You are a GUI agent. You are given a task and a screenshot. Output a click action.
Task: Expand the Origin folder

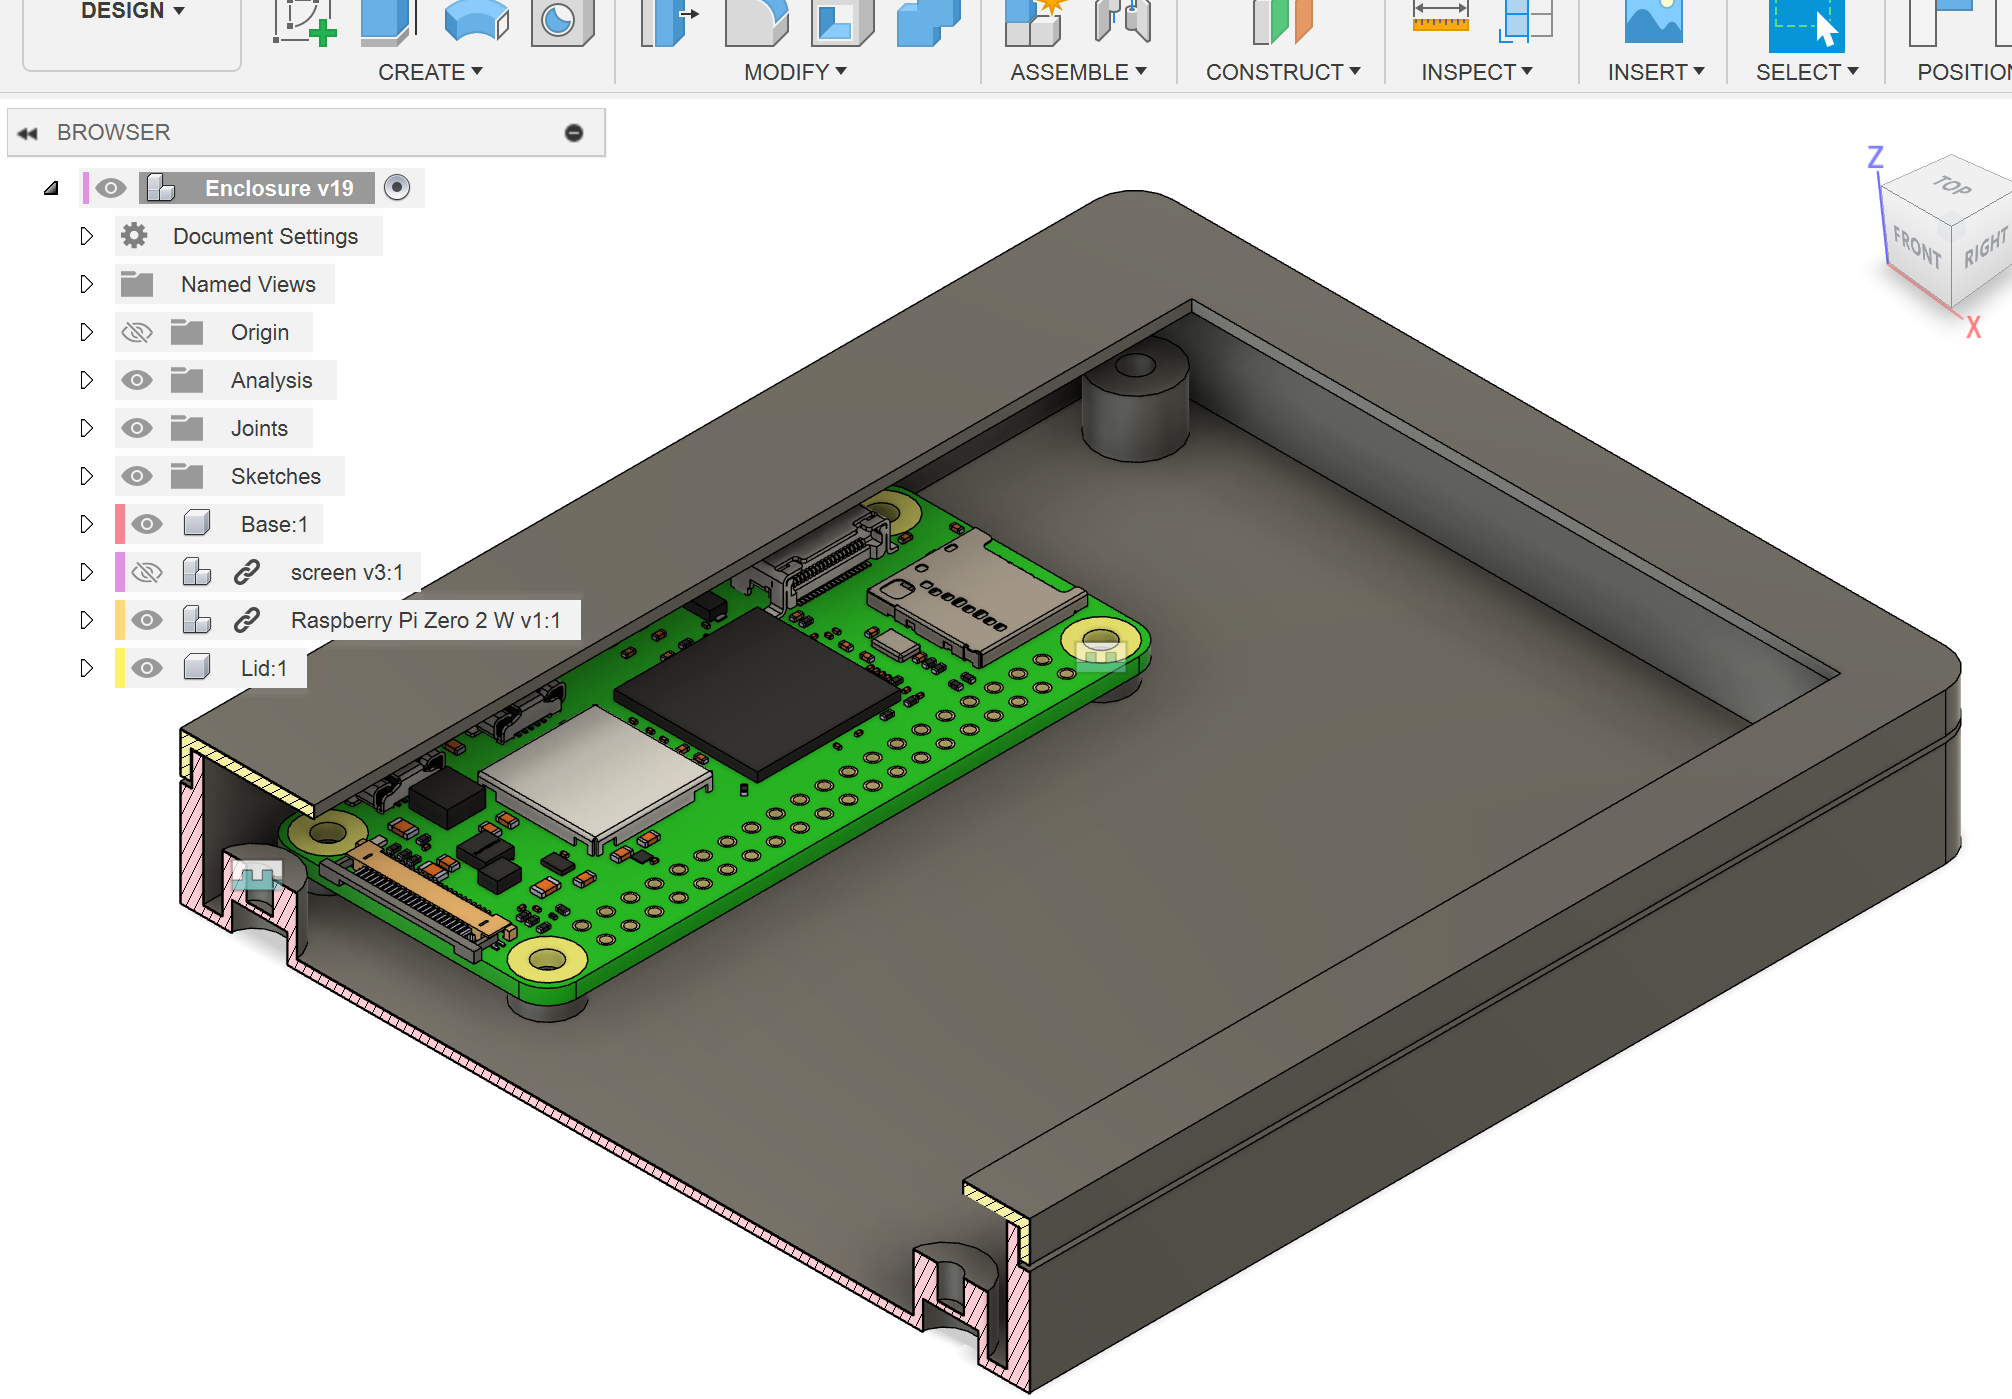pos(86,332)
